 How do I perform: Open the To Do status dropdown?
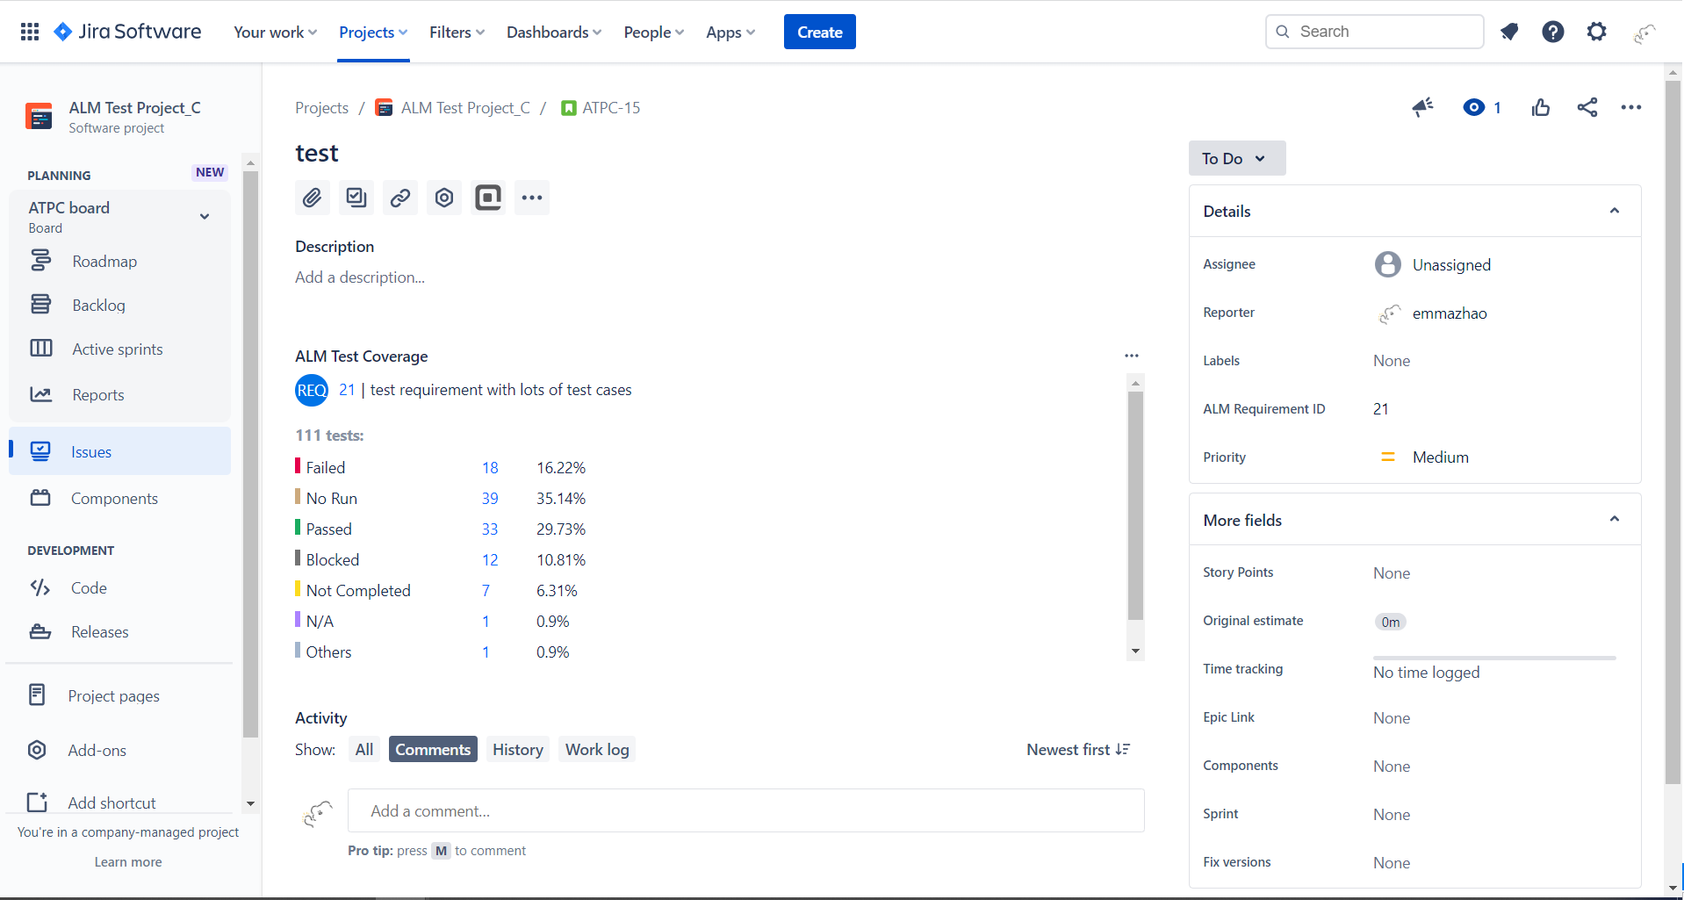click(1237, 158)
